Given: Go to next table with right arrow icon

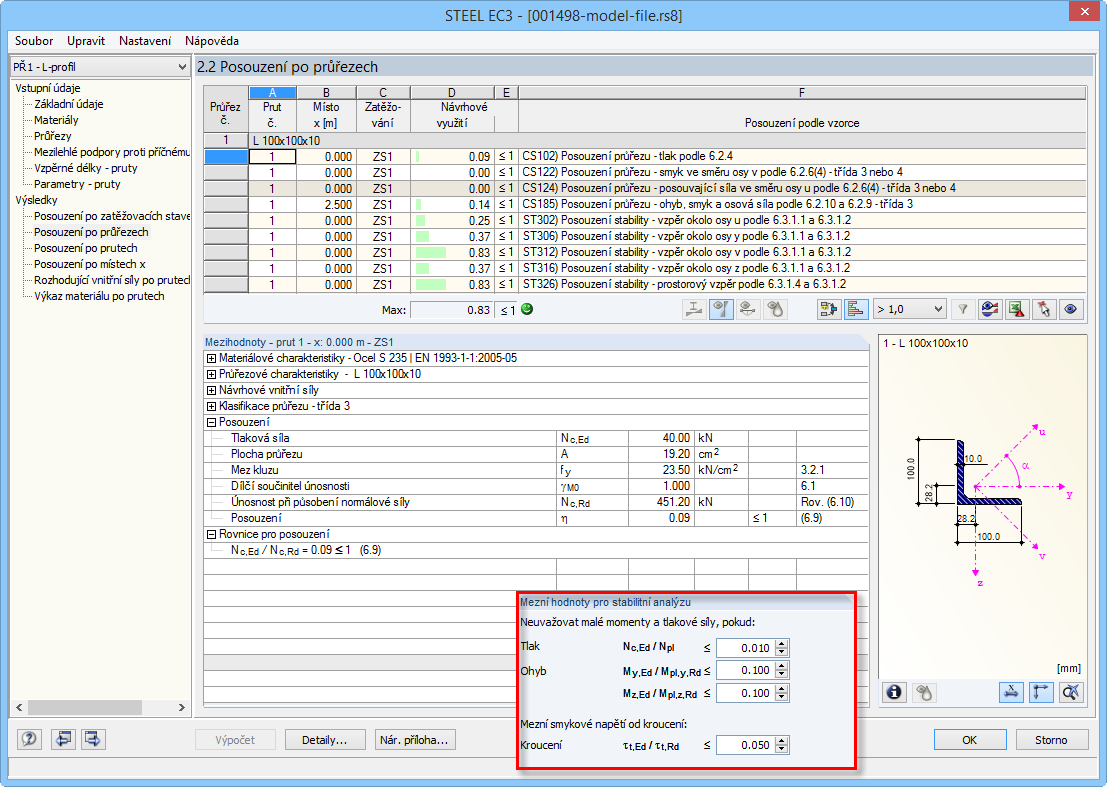Looking at the screenshot, I should 92,739.
